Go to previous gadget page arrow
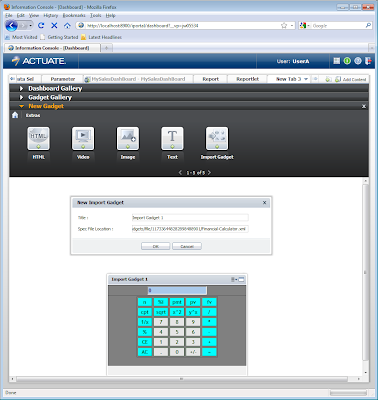Image resolution: width=378 pixels, height=400 pixels. pos(180,172)
